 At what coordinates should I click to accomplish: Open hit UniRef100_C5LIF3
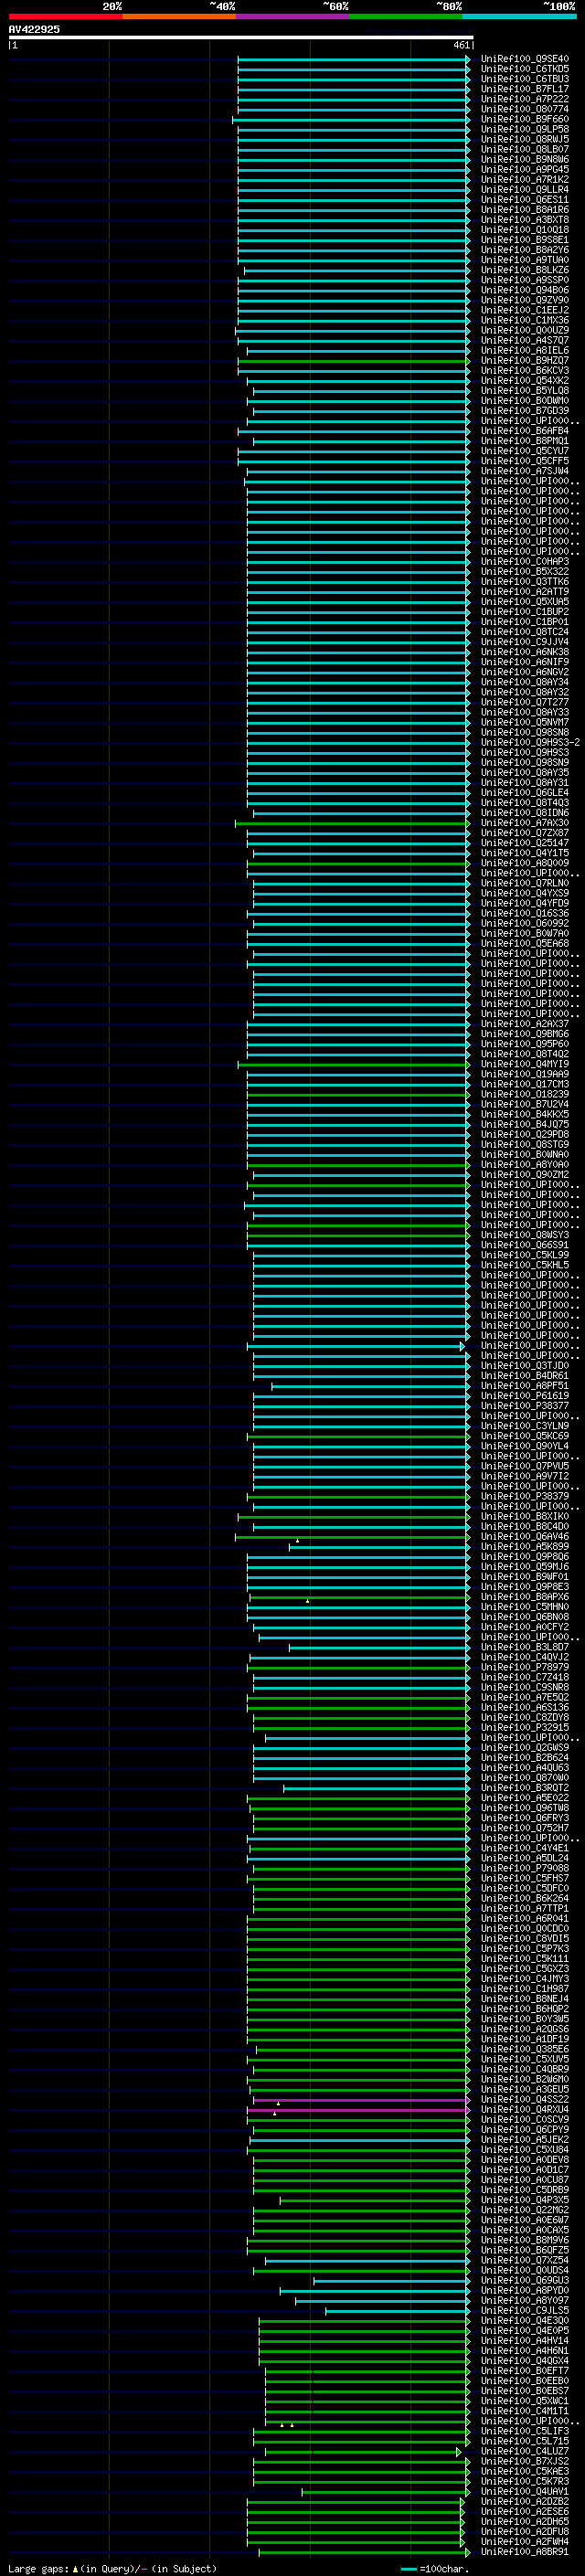(524, 2431)
